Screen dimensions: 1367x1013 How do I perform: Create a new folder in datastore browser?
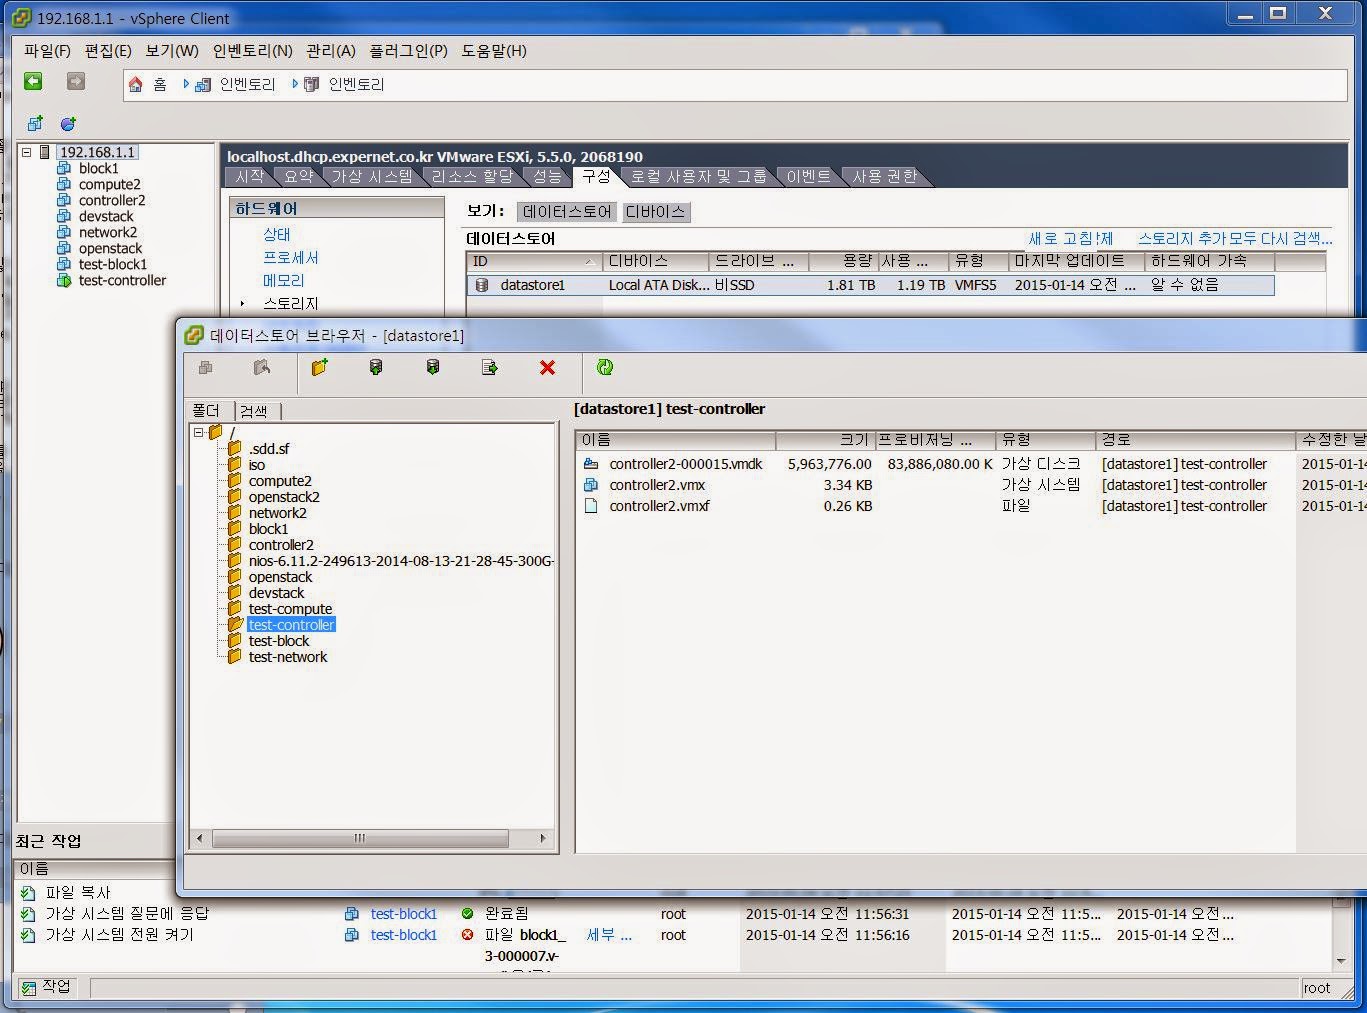[320, 368]
